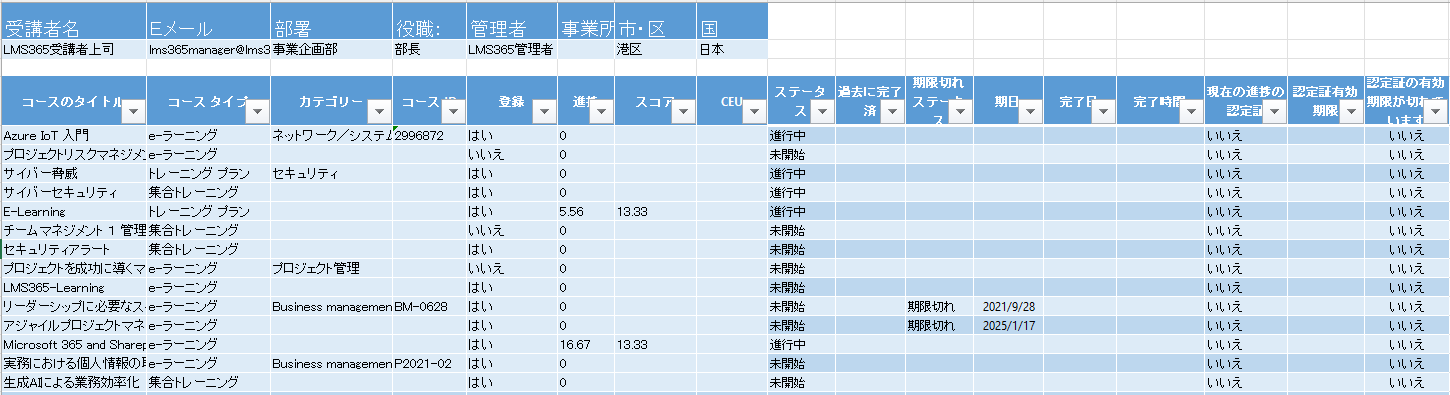Viewport: 1450px width, 395px height.
Task: Click the course ID cell BM-0628
Action: (x=429, y=306)
